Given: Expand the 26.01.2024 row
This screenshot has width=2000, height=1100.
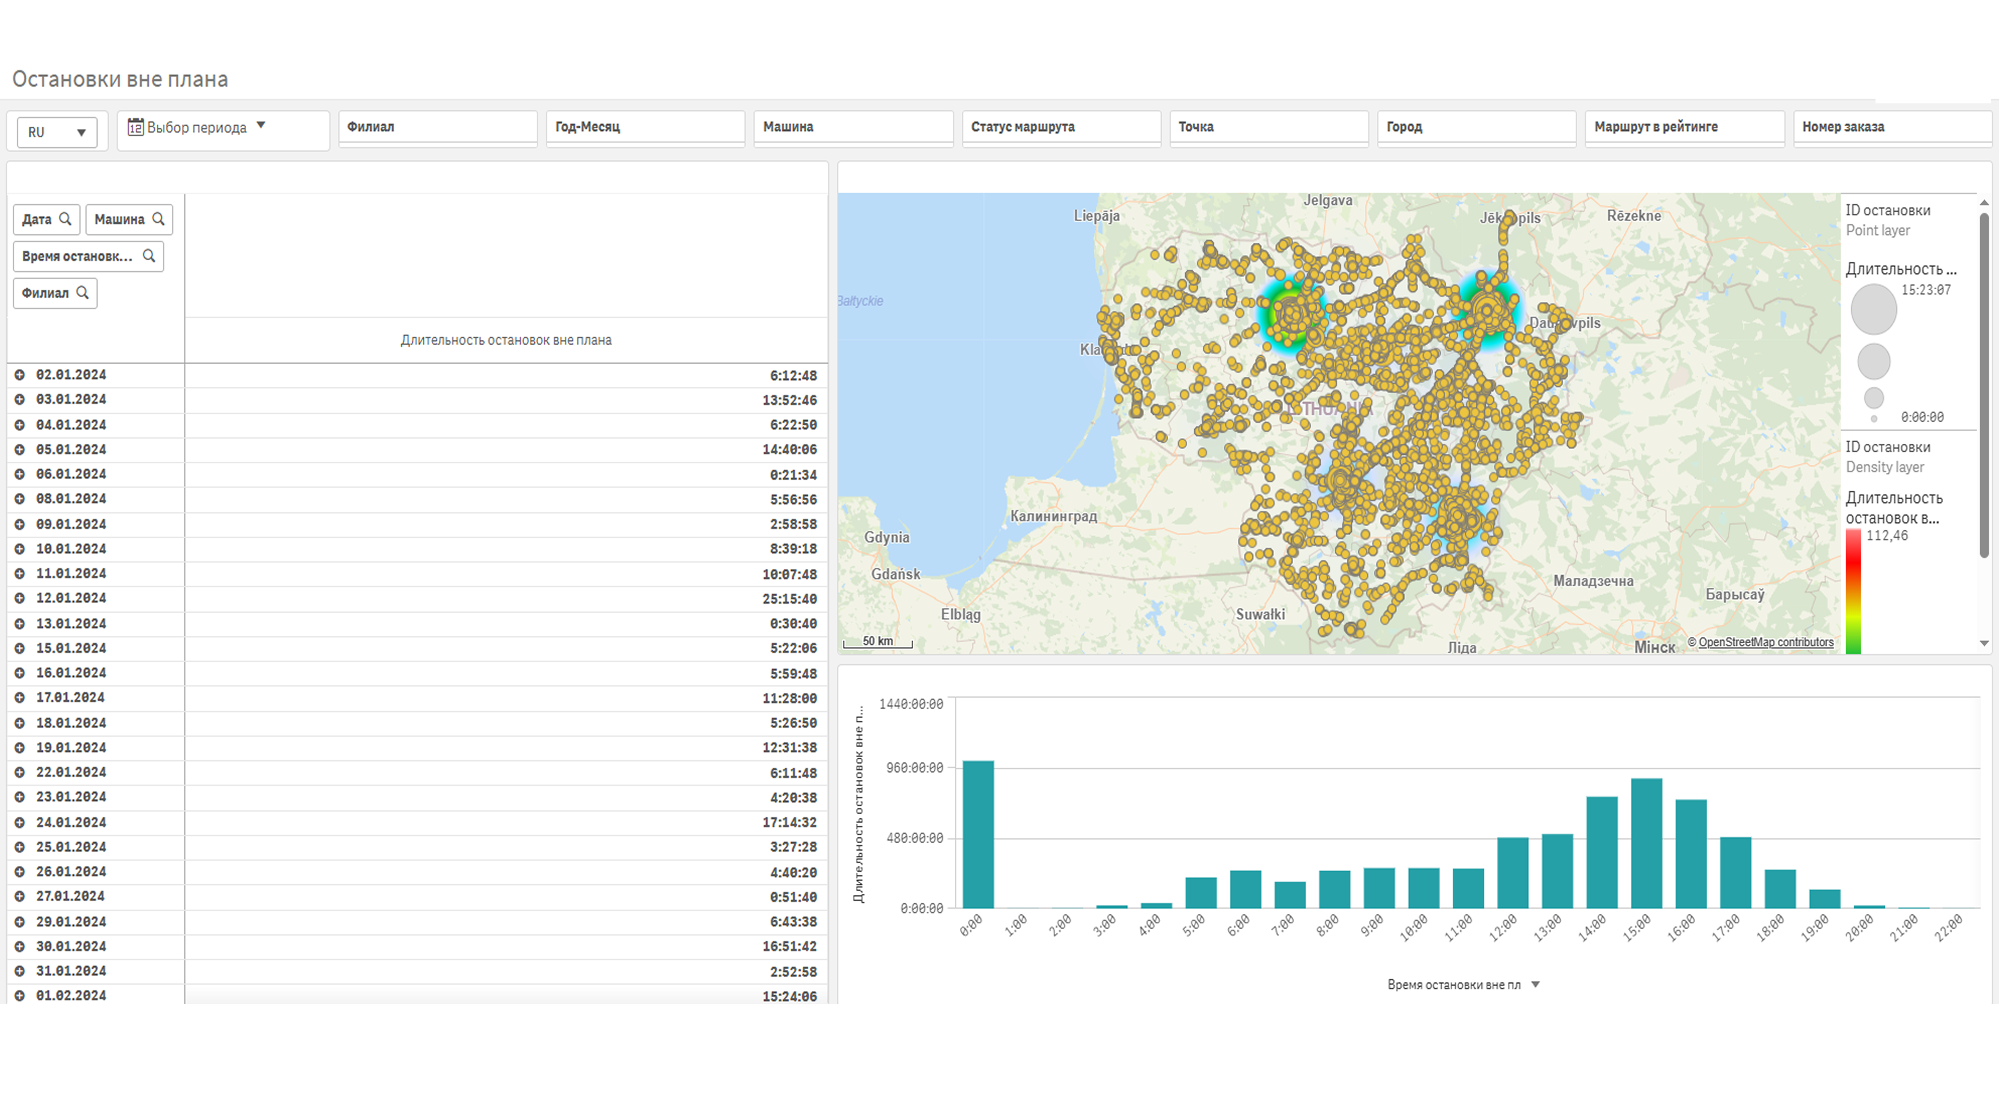Looking at the screenshot, I should click(19, 872).
